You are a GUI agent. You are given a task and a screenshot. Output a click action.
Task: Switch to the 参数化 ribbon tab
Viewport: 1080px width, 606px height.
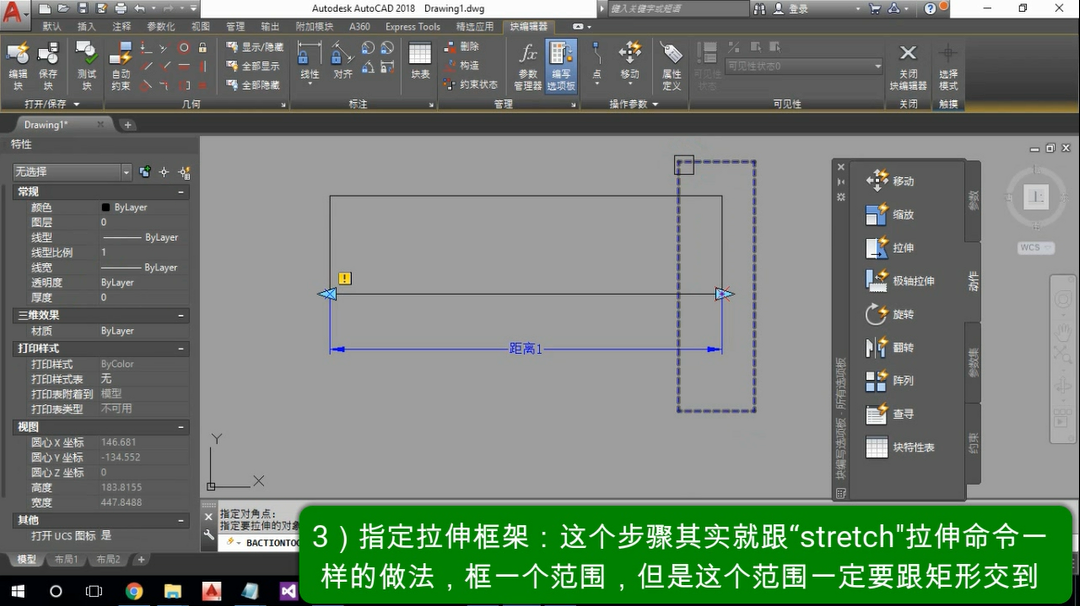(161, 27)
